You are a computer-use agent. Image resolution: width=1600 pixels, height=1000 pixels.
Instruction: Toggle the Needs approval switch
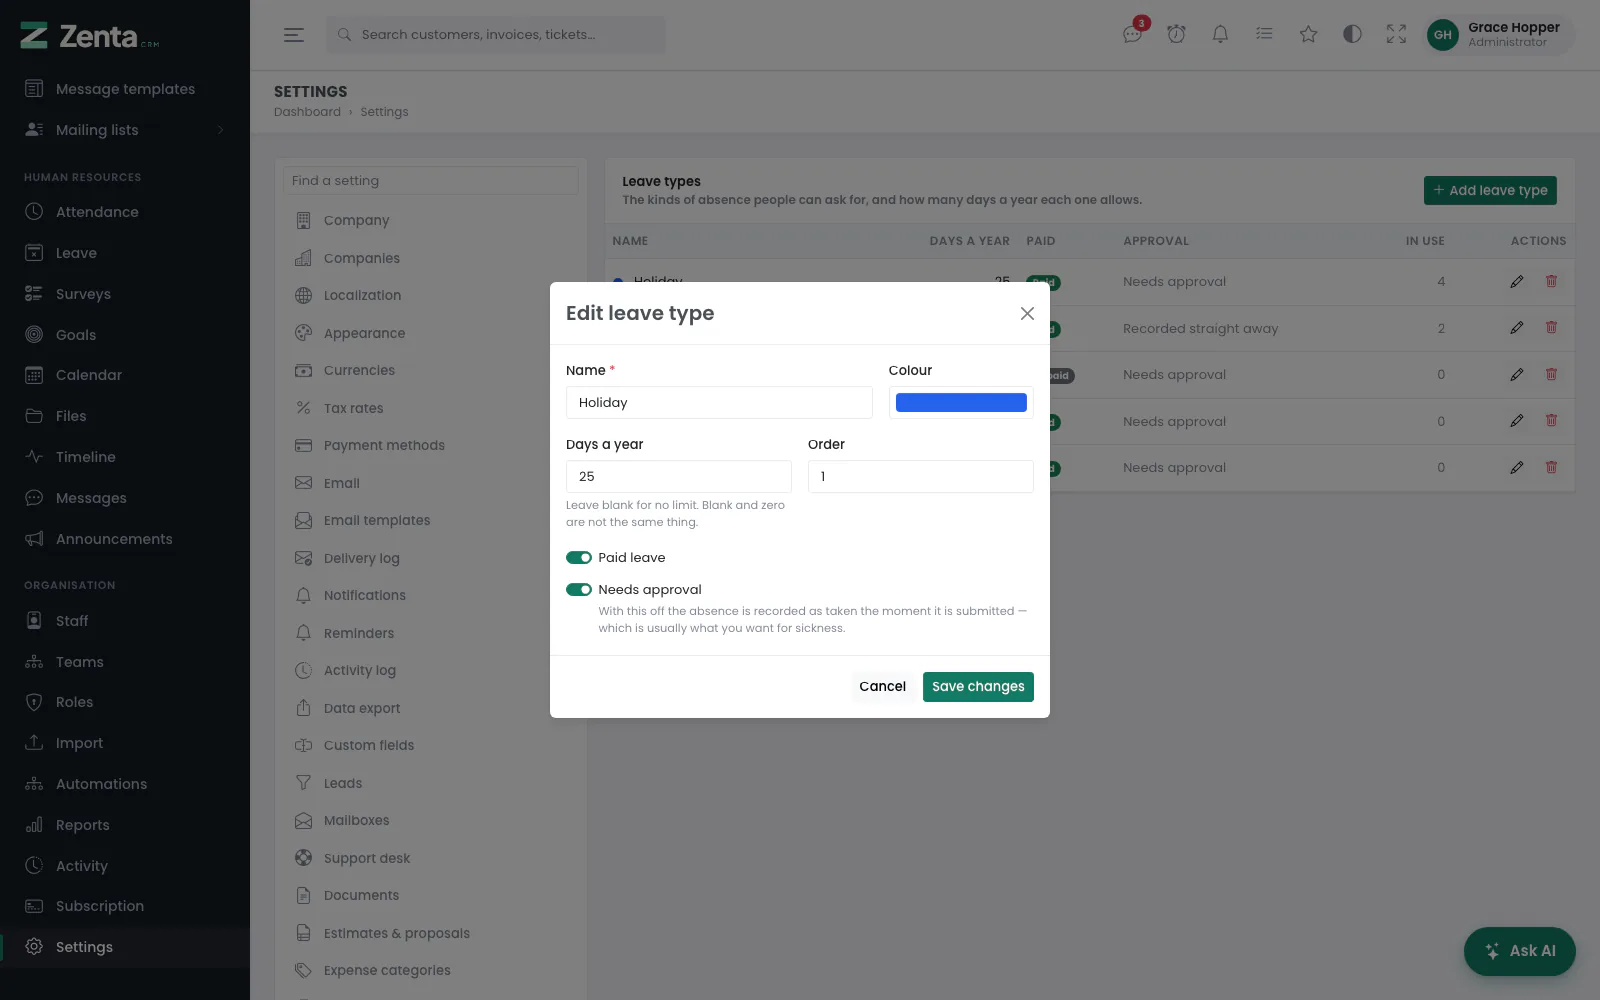click(x=579, y=590)
